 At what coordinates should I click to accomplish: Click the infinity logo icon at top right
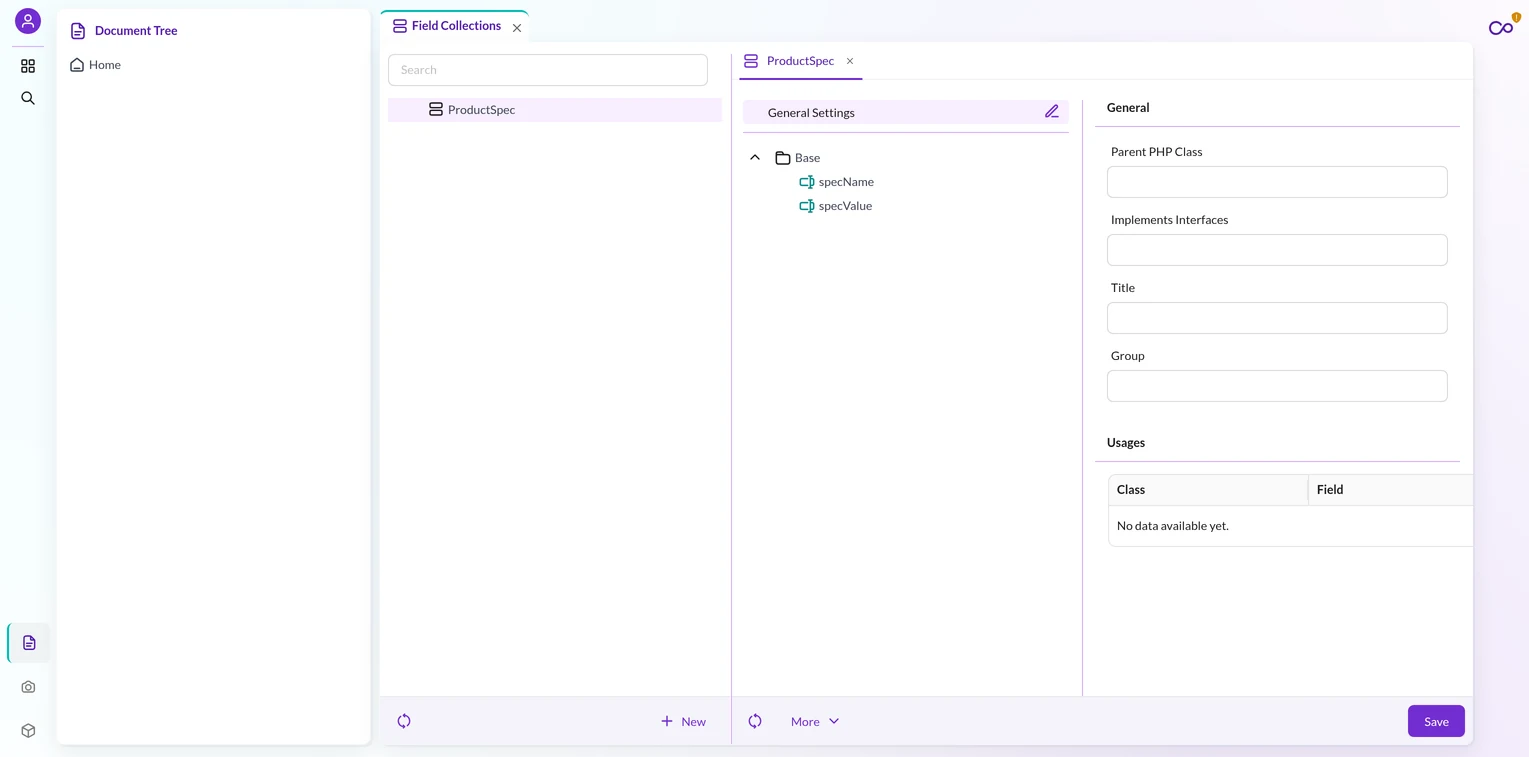pyautogui.click(x=1501, y=28)
